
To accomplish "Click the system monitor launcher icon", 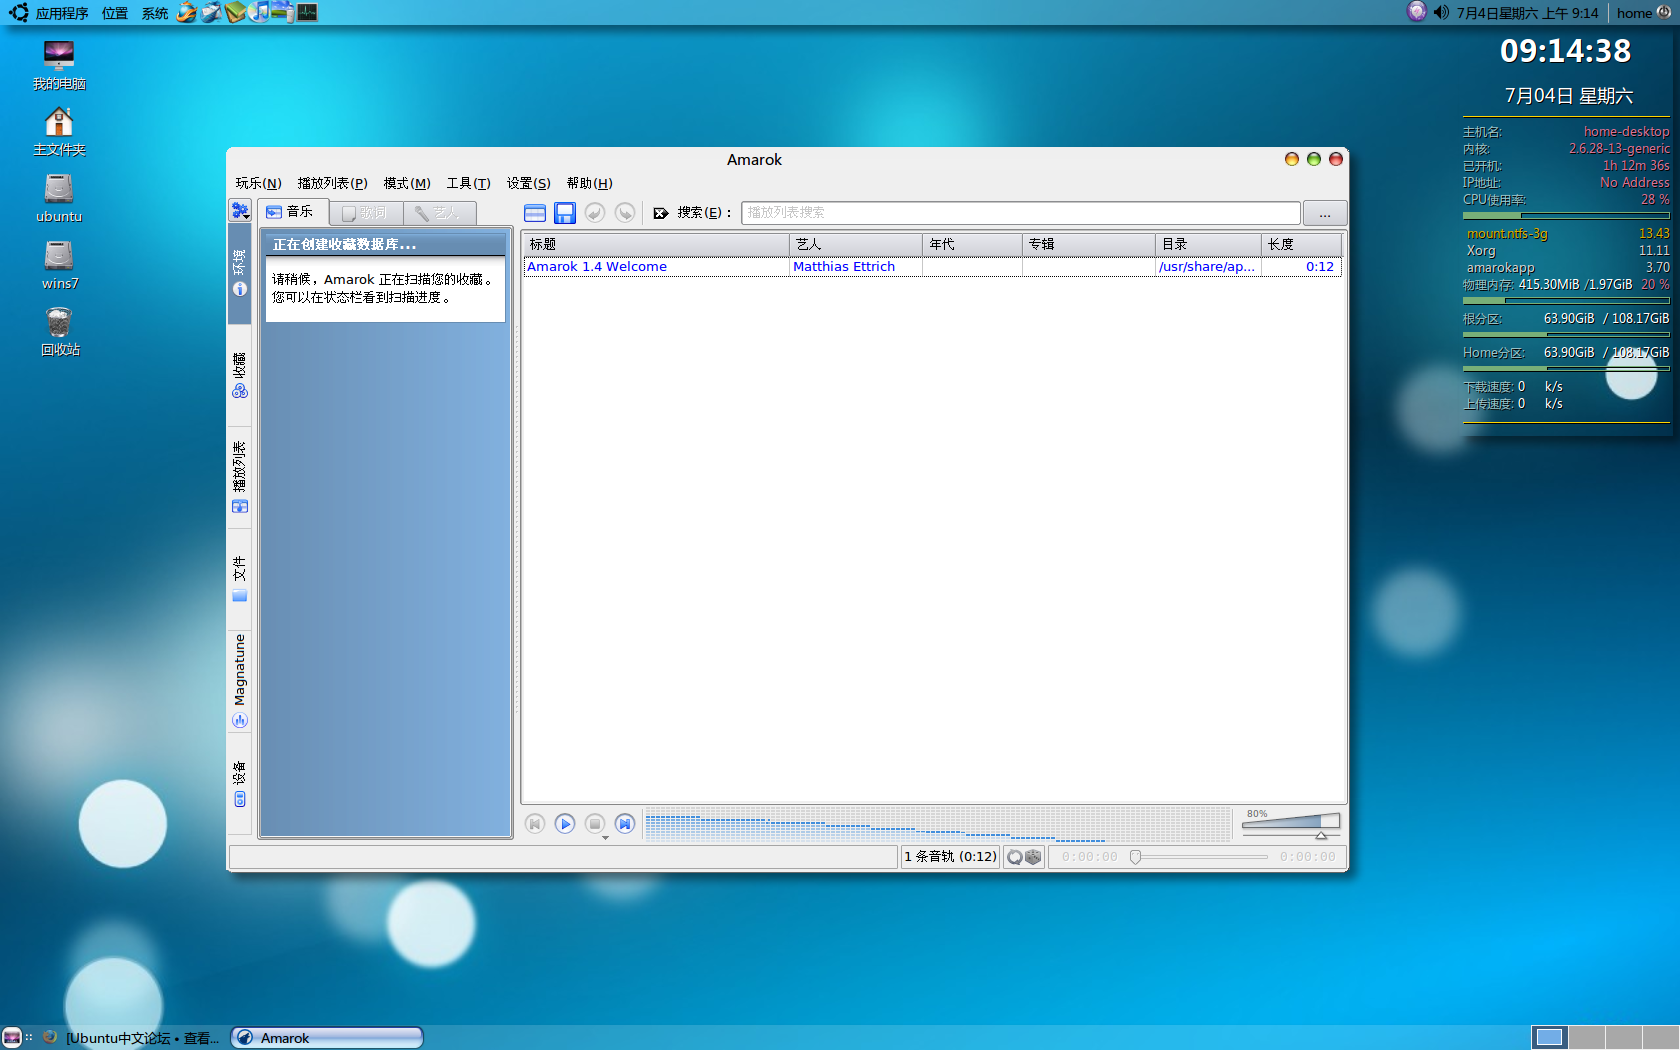I will (x=307, y=12).
